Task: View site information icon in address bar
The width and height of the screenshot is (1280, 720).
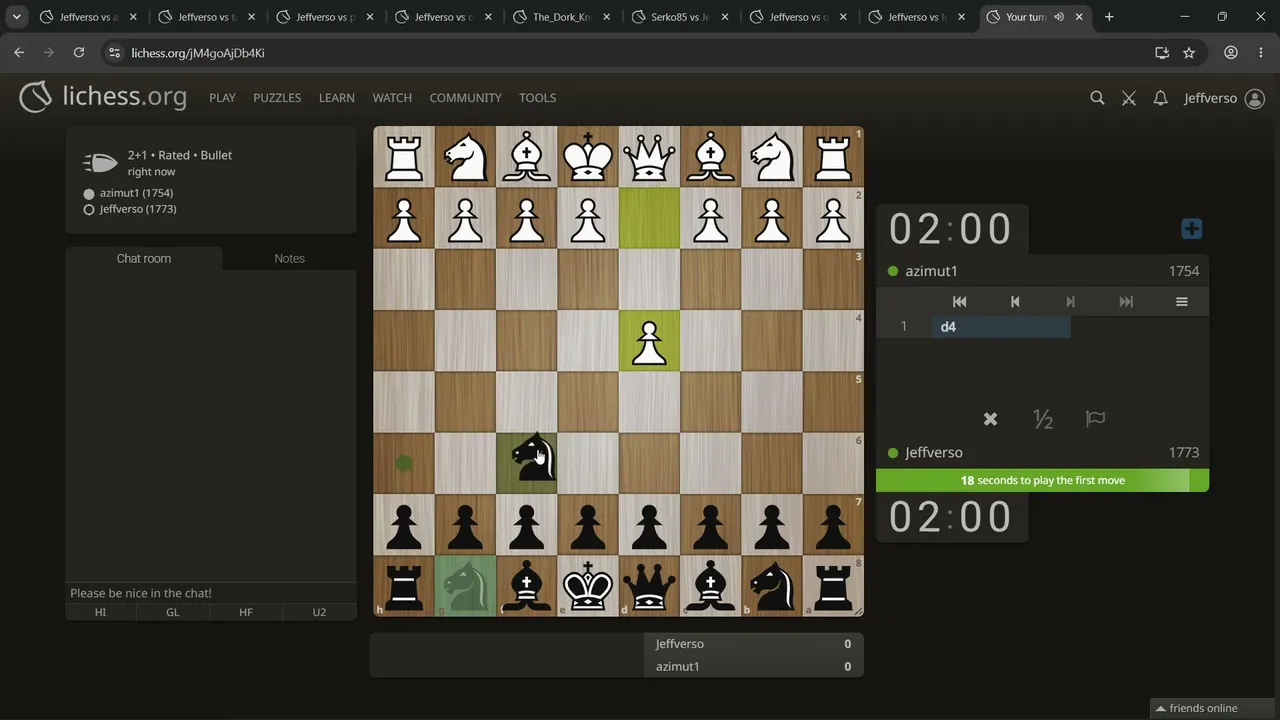Action: tap(113, 53)
